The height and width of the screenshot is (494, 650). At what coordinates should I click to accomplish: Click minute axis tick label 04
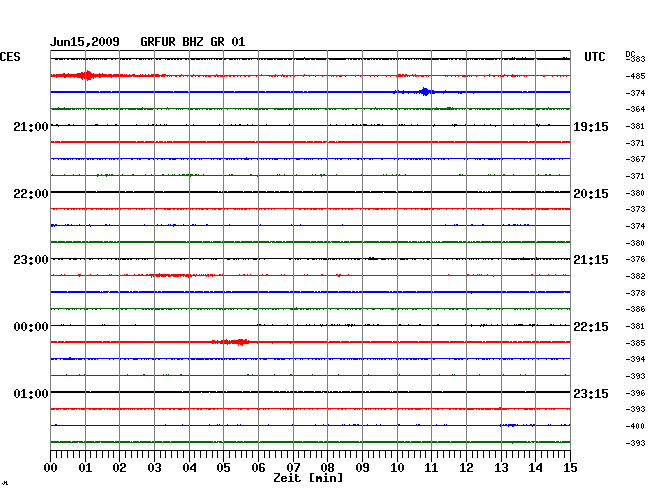pos(189,468)
